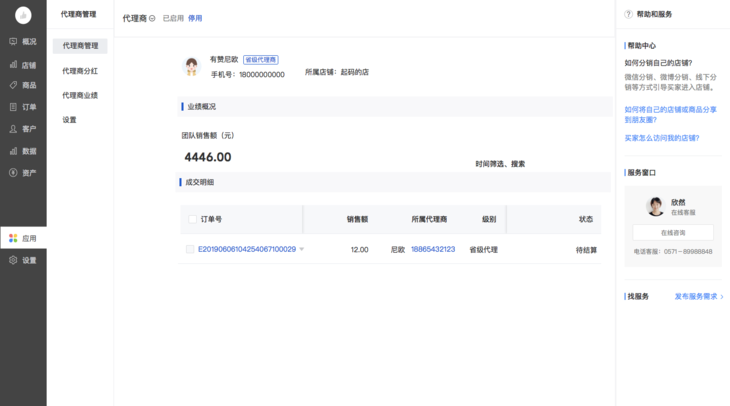730x406 pixels.
Task: Click 停用 to disable the agent
Action: (x=195, y=18)
